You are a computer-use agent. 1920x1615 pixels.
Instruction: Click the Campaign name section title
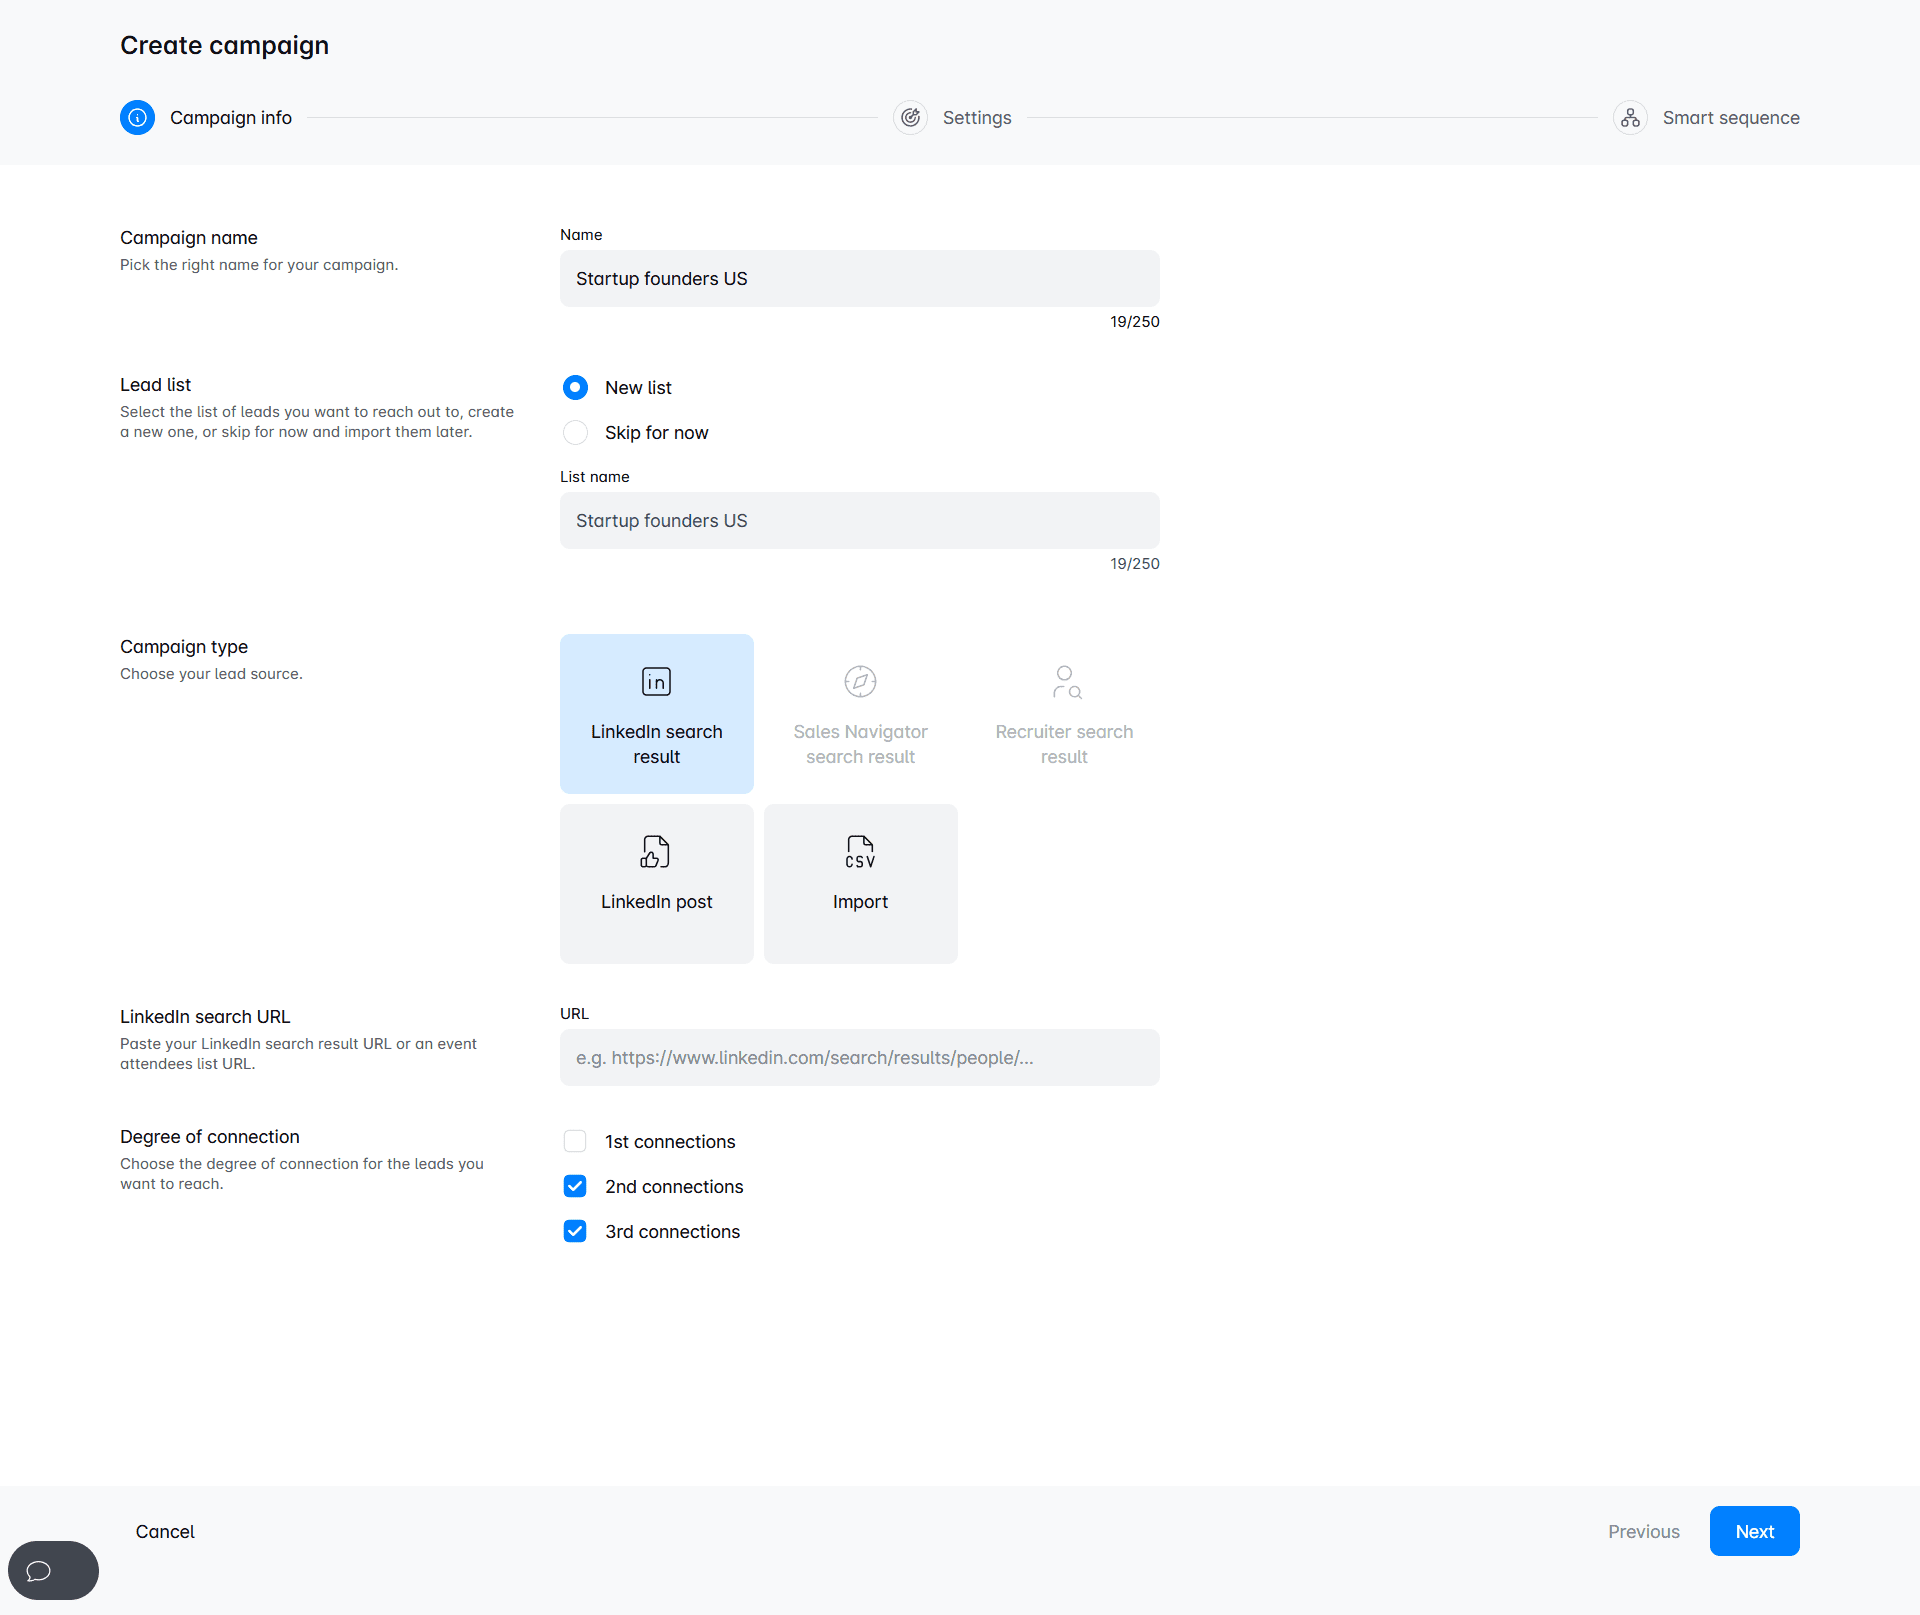(189, 238)
